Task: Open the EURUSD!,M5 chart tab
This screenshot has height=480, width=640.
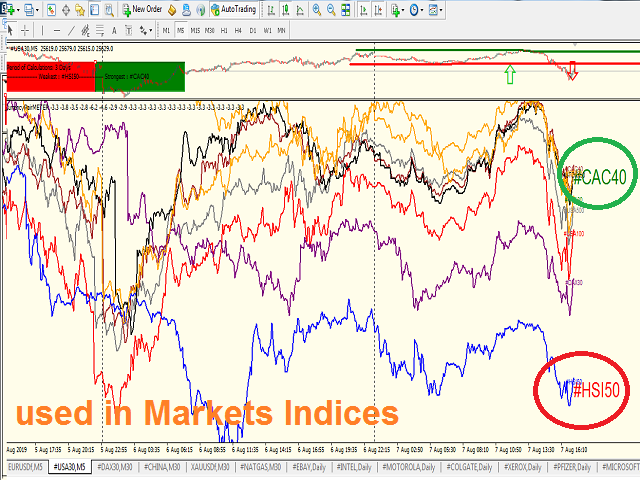Action: [25, 467]
